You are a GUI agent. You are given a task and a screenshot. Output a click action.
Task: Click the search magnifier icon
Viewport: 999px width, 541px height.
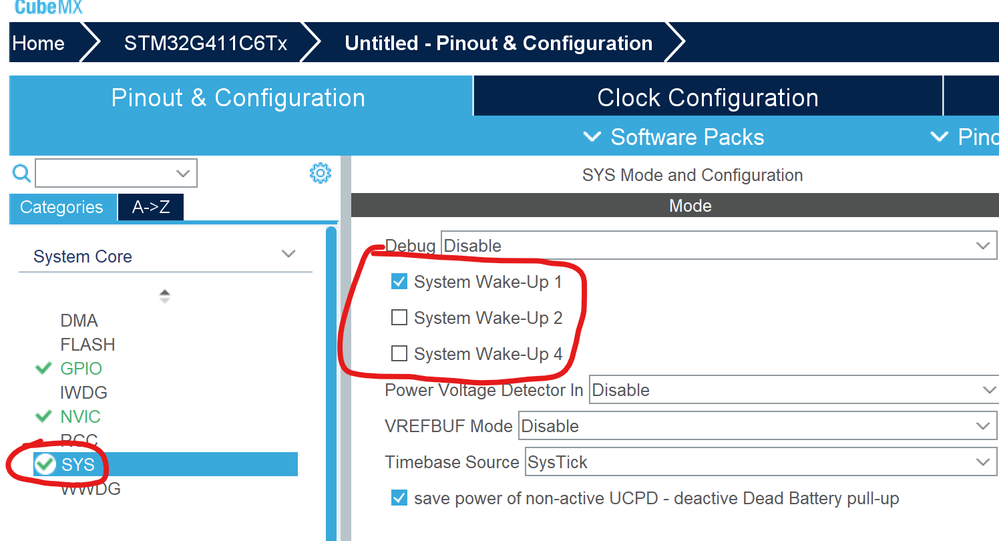21,174
